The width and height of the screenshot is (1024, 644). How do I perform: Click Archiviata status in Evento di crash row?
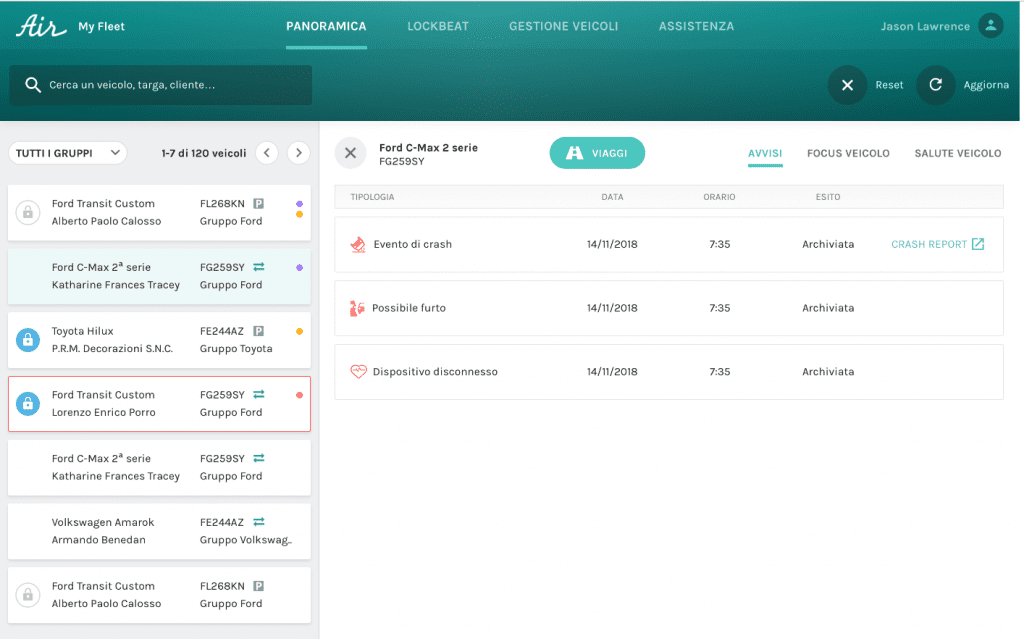(x=828, y=244)
